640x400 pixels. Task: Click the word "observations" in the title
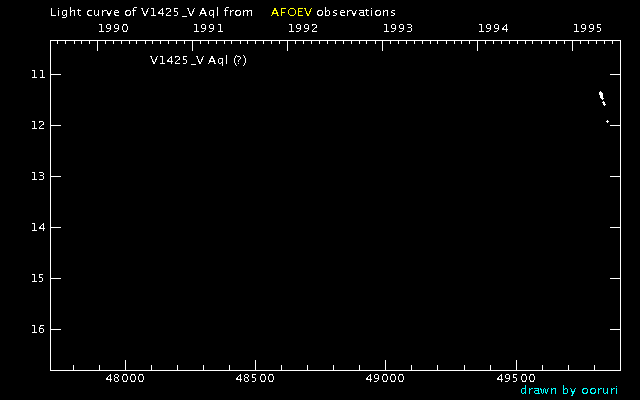[355, 12]
